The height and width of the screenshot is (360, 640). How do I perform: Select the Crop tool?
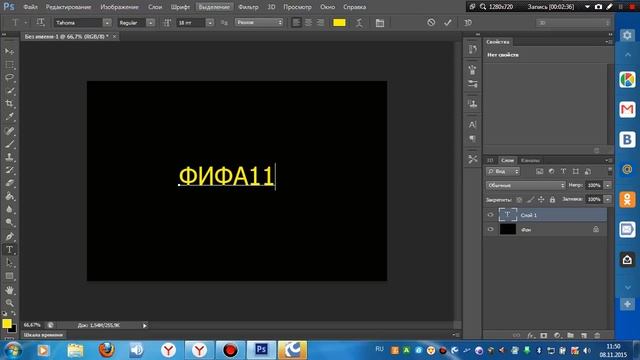tap(9, 104)
